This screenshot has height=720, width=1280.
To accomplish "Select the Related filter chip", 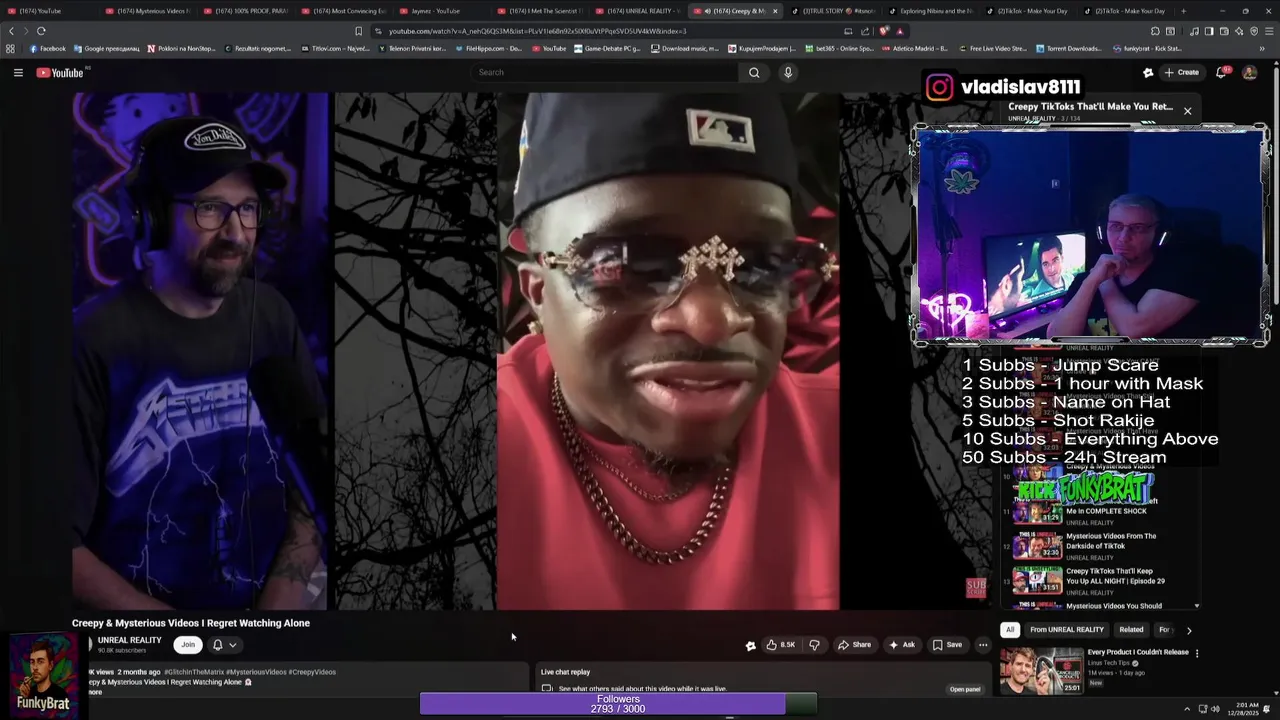I will [x=1131, y=630].
